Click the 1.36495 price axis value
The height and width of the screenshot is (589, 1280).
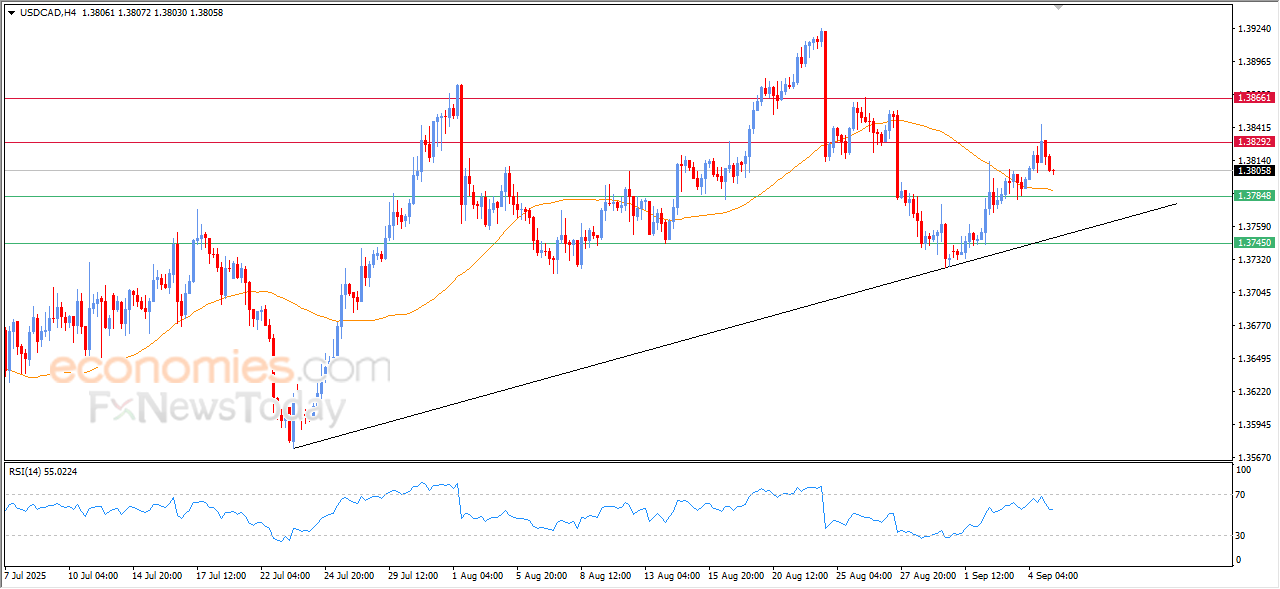point(1254,359)
